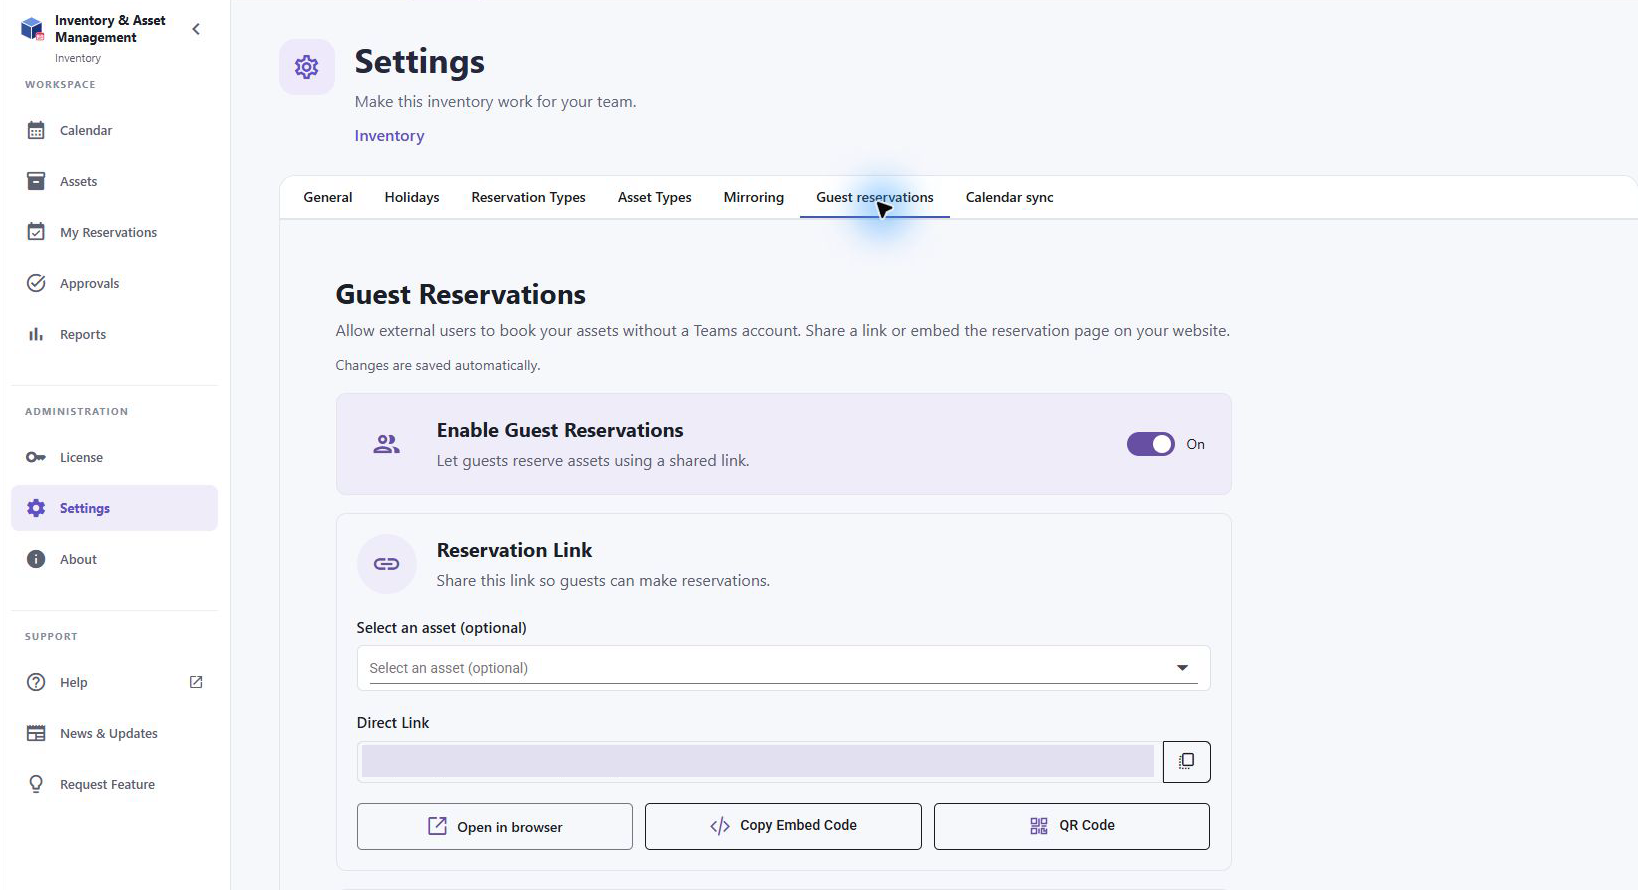Open the Calendar icon in sidebar

tap(36, 130)
